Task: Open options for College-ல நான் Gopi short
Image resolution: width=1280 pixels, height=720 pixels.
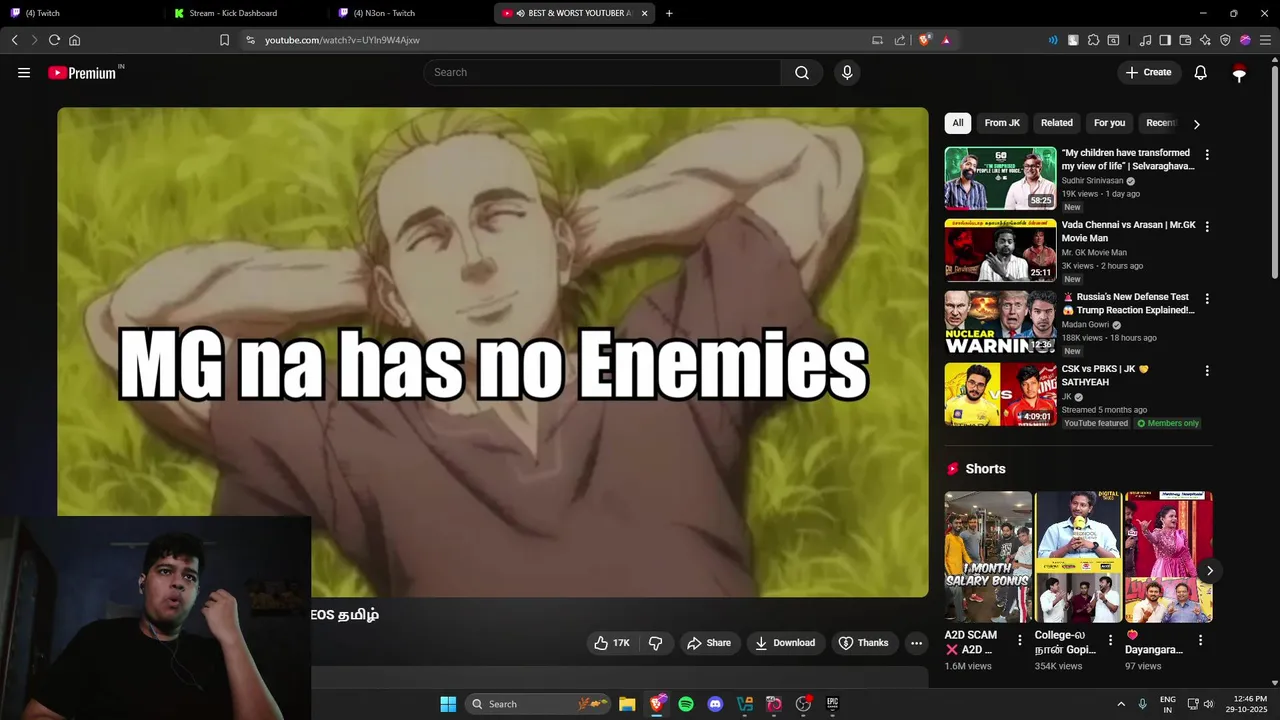Action: pos(1110,640)
